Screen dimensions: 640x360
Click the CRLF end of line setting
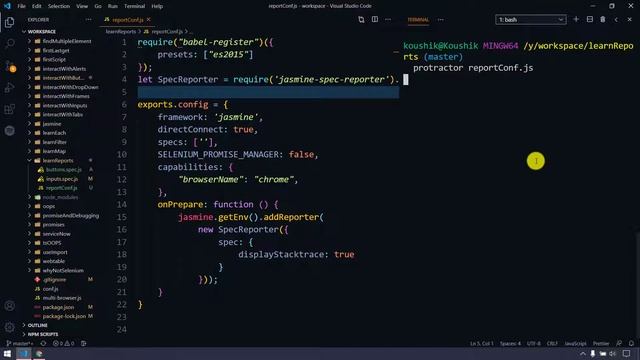552,343
